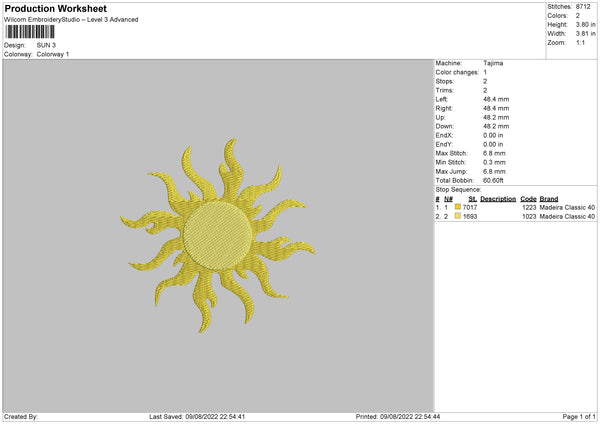600x424 pixels.
Task: Click the Tajima machine value
Action: click(493, 63)
